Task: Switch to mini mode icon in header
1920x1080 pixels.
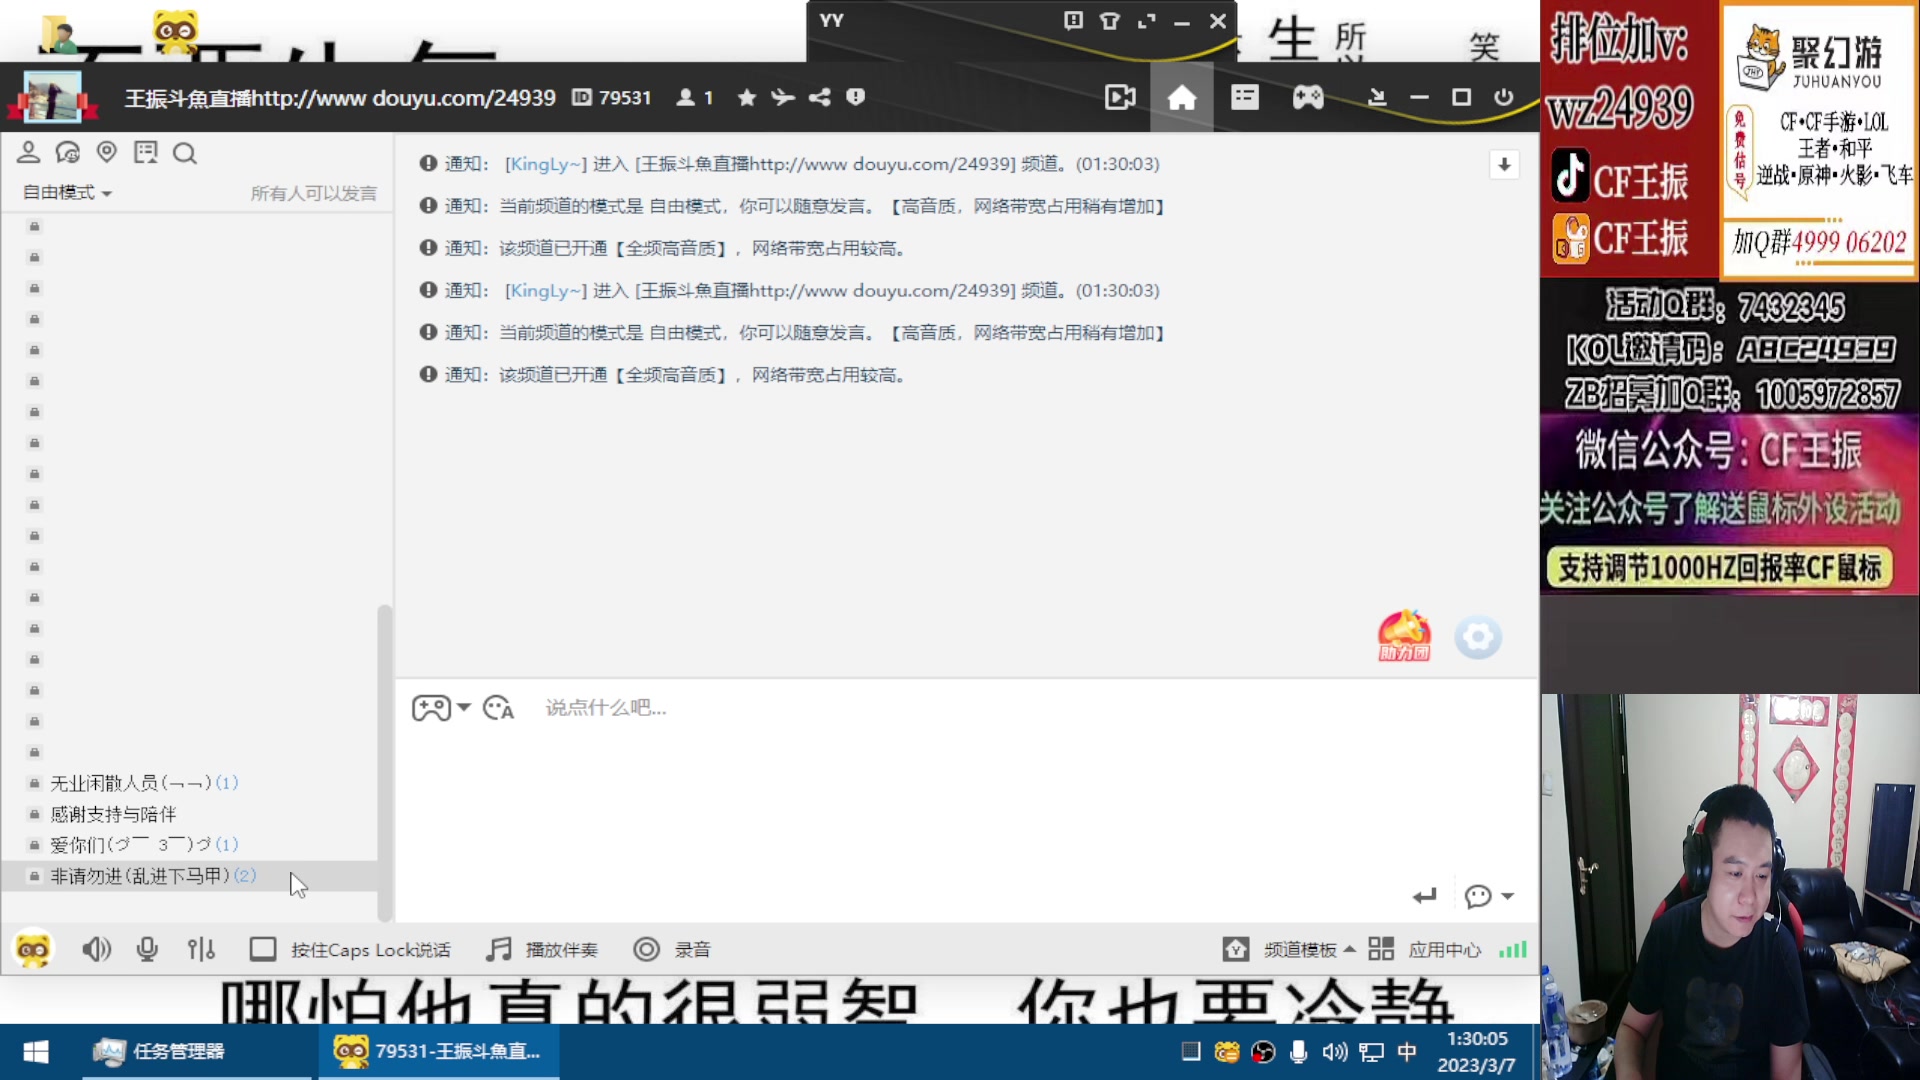Action: (x=1377, y=97)
